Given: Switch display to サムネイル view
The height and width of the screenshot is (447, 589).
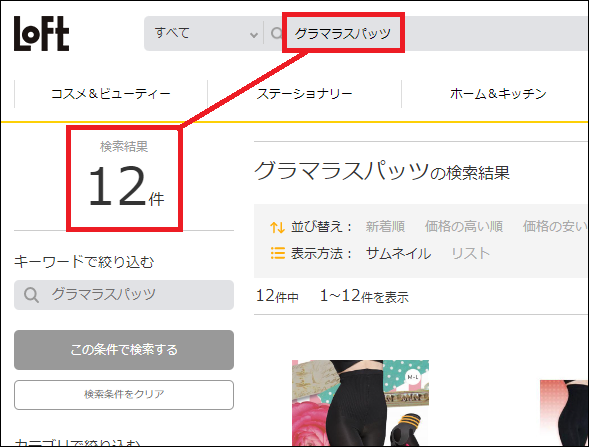Looking at the screenshot, I should click(x=398, y=254).
